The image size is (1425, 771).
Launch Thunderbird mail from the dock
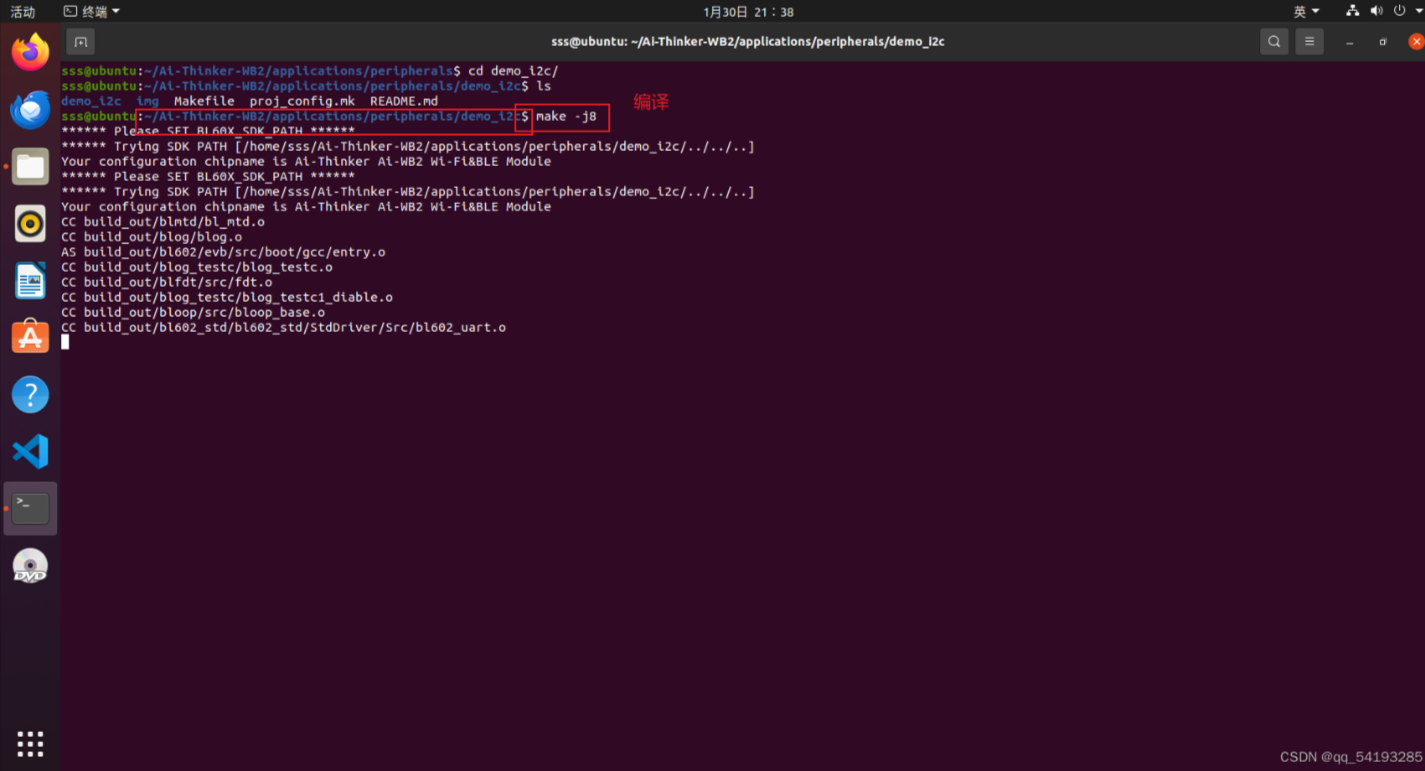coord(30,109)
